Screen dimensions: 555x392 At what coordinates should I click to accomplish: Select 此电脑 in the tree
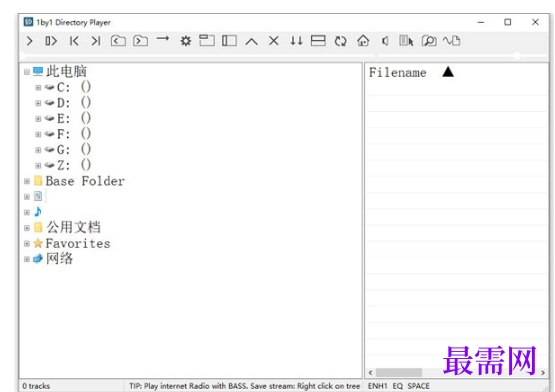point(66,72)
